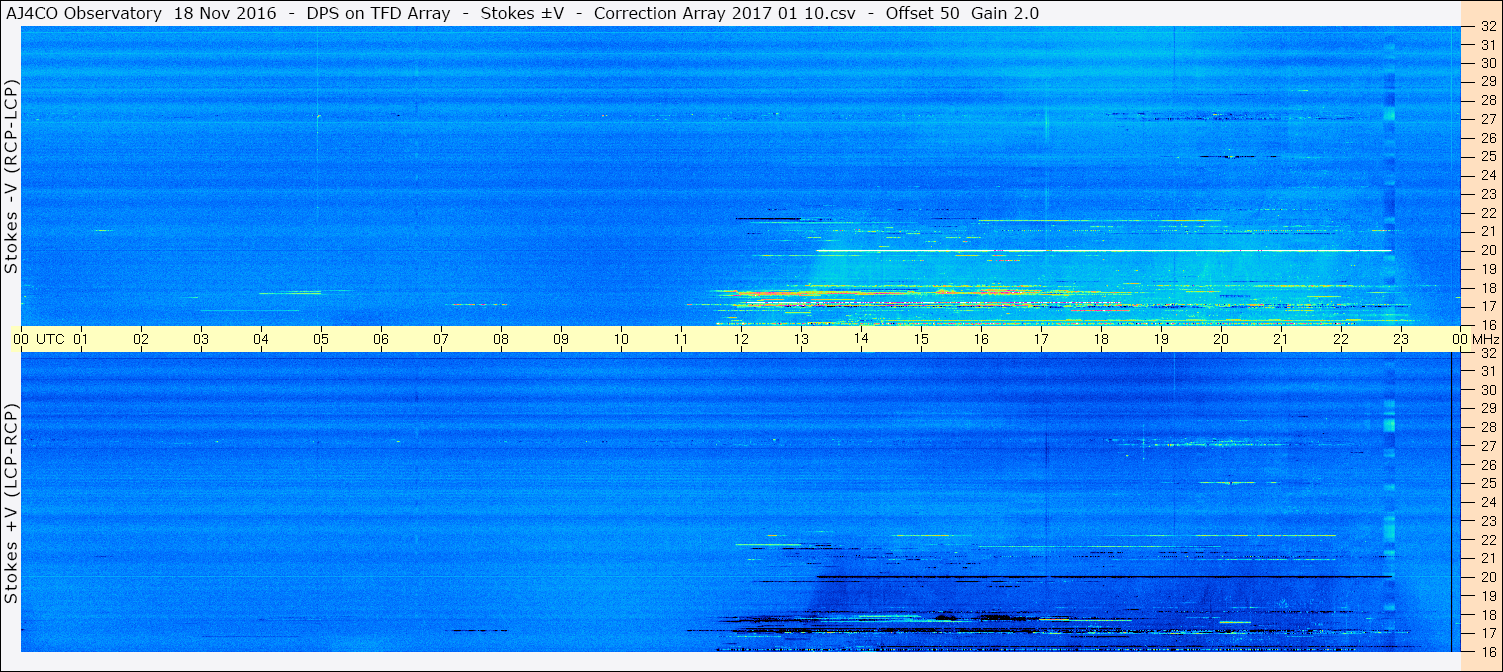Image resolution: width=1503 pixels, height=672 pixels.
Task: Select the 18 hour time marker
Action: pos(1102,339)
